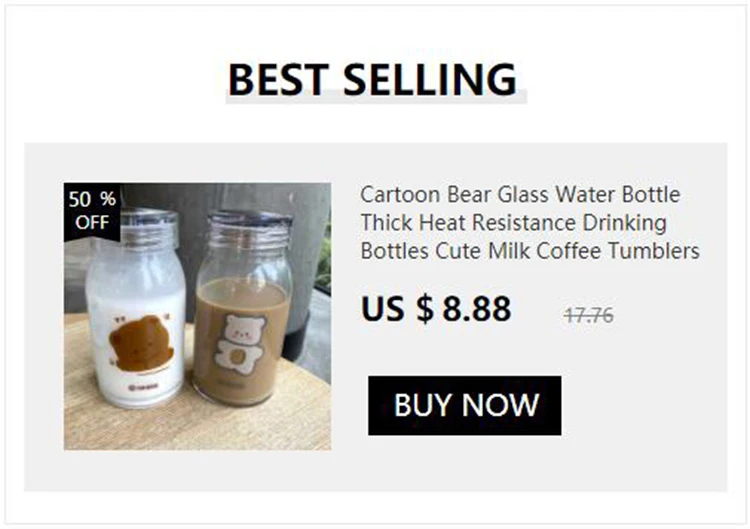
Task: Open the Cartoon Bear Glass Water Bottle title
Action: (520, 194)
